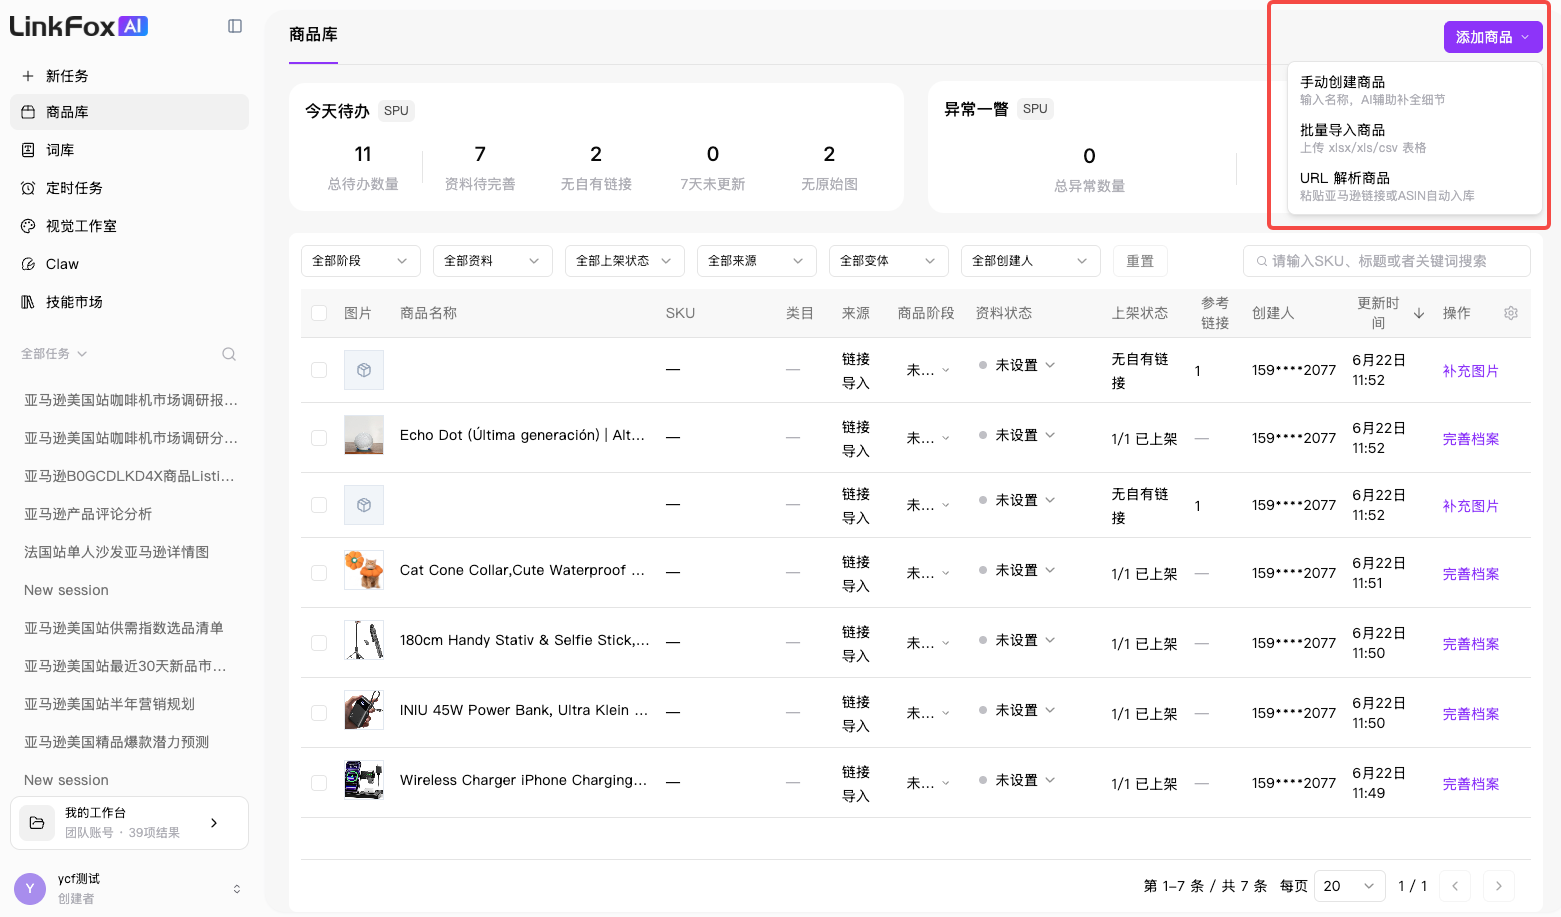Check the Cat Cone Collar row checkbox
The width and height of the screenshot is (1561, 917).
(319, 573)
